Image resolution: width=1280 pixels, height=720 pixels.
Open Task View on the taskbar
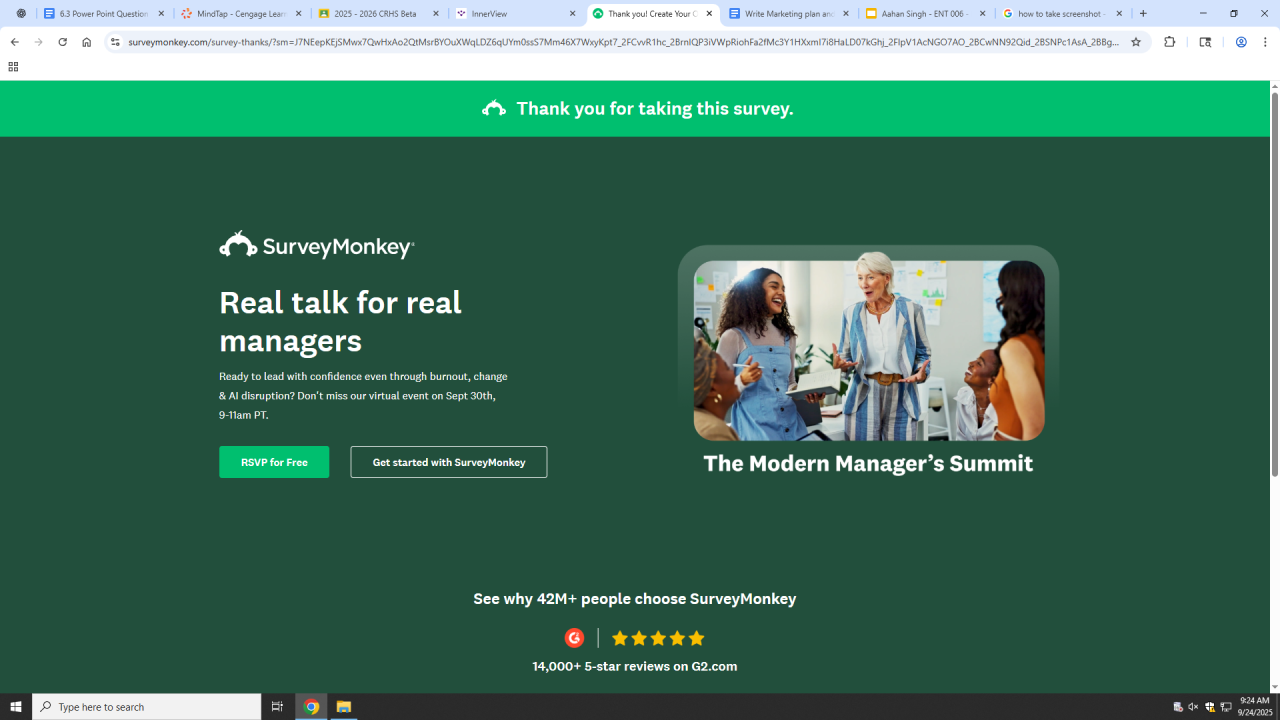pos(277,707)
